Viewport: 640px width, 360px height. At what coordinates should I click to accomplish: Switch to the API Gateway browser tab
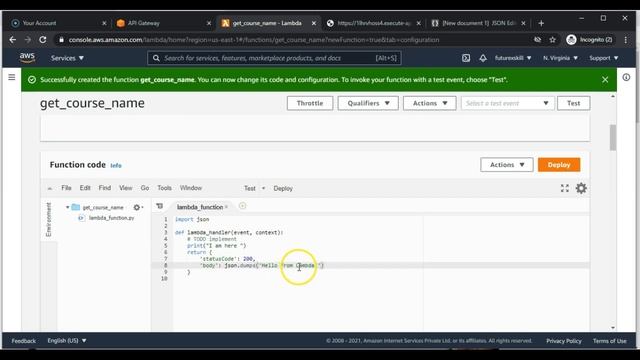click(162, 23)
